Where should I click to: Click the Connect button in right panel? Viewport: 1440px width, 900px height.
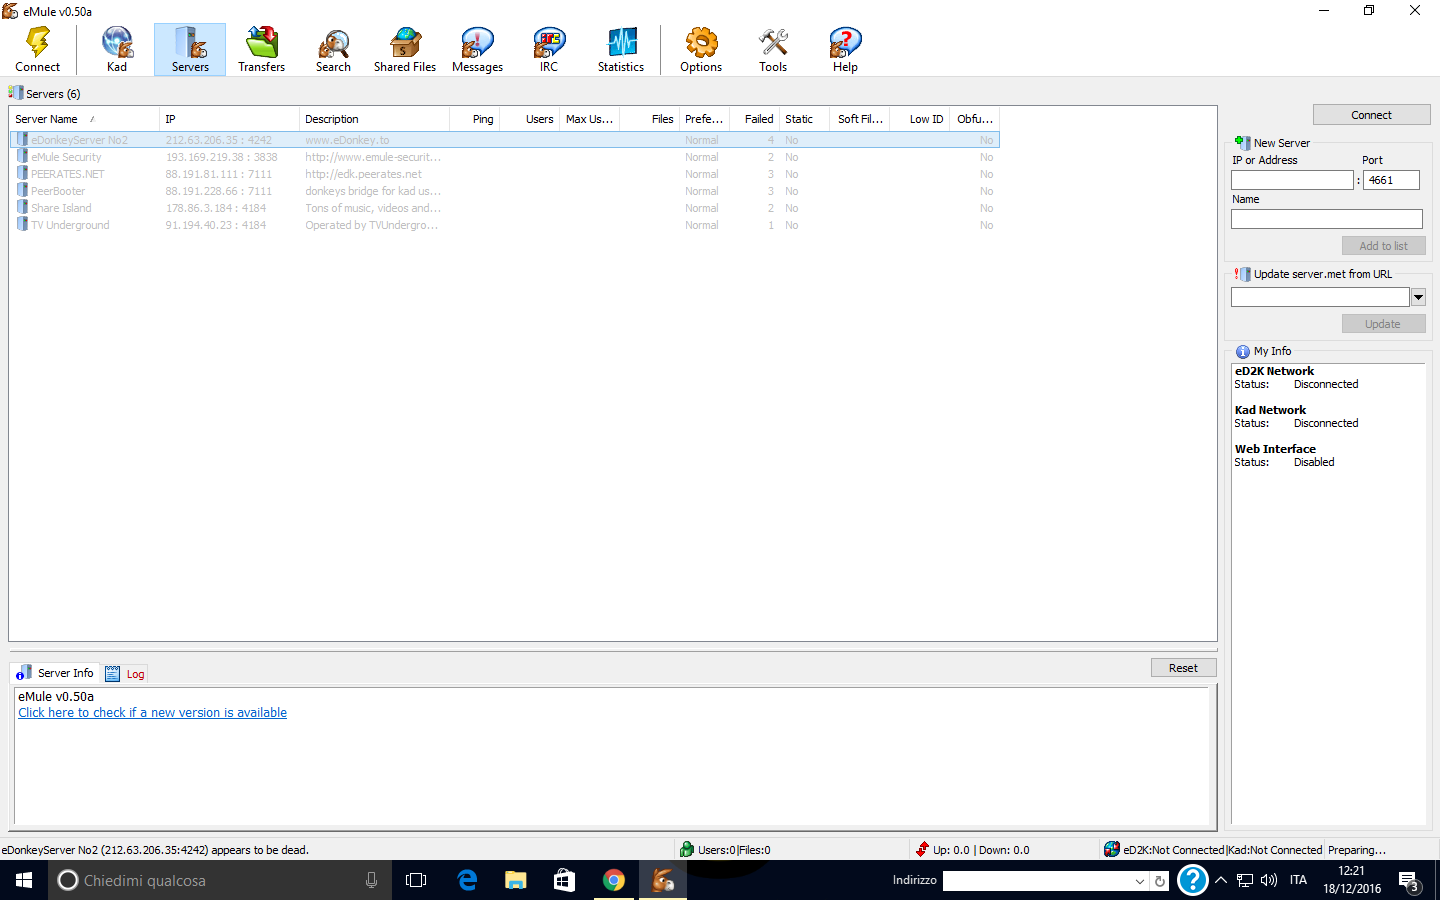click(1371, 115)
